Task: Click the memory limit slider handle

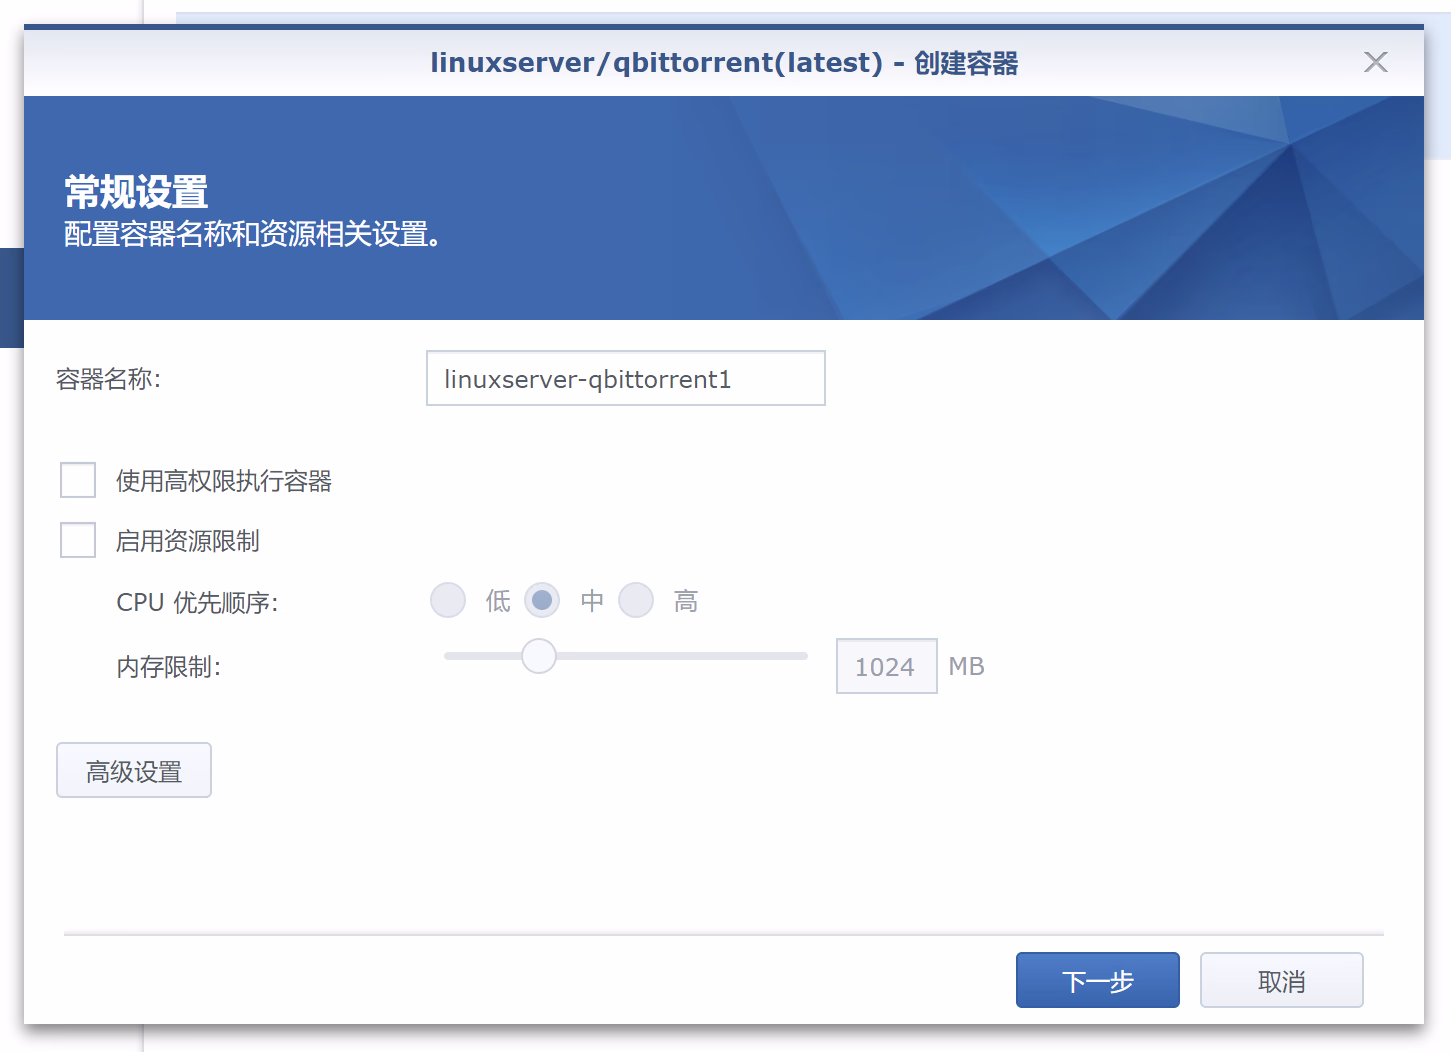Action: (x=539, y=656)
